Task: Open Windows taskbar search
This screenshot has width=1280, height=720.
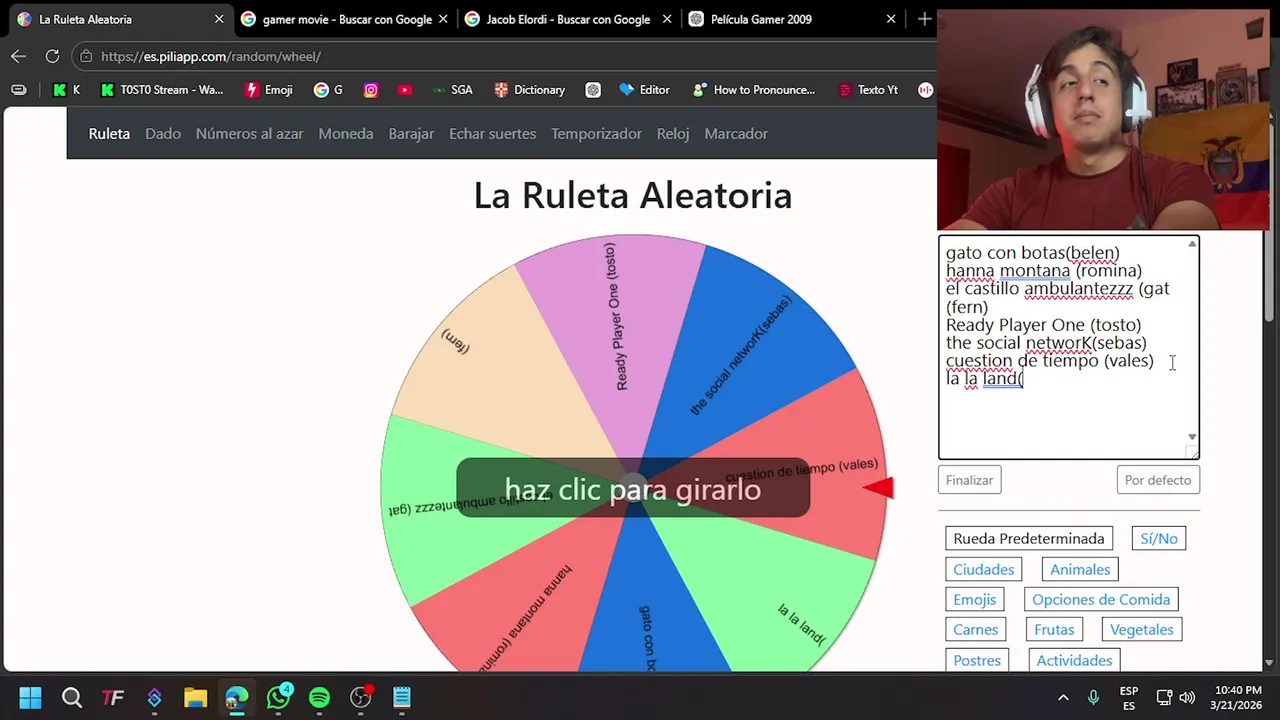Action: [x=72, y=697]
